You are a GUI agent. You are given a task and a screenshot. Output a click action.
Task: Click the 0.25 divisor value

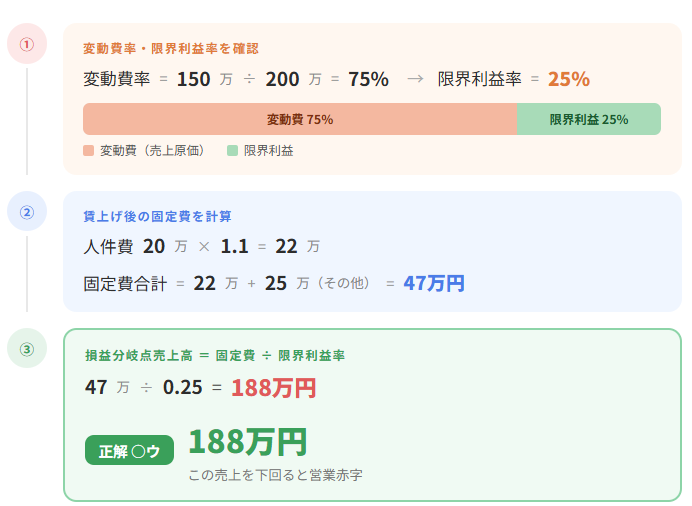183,387
